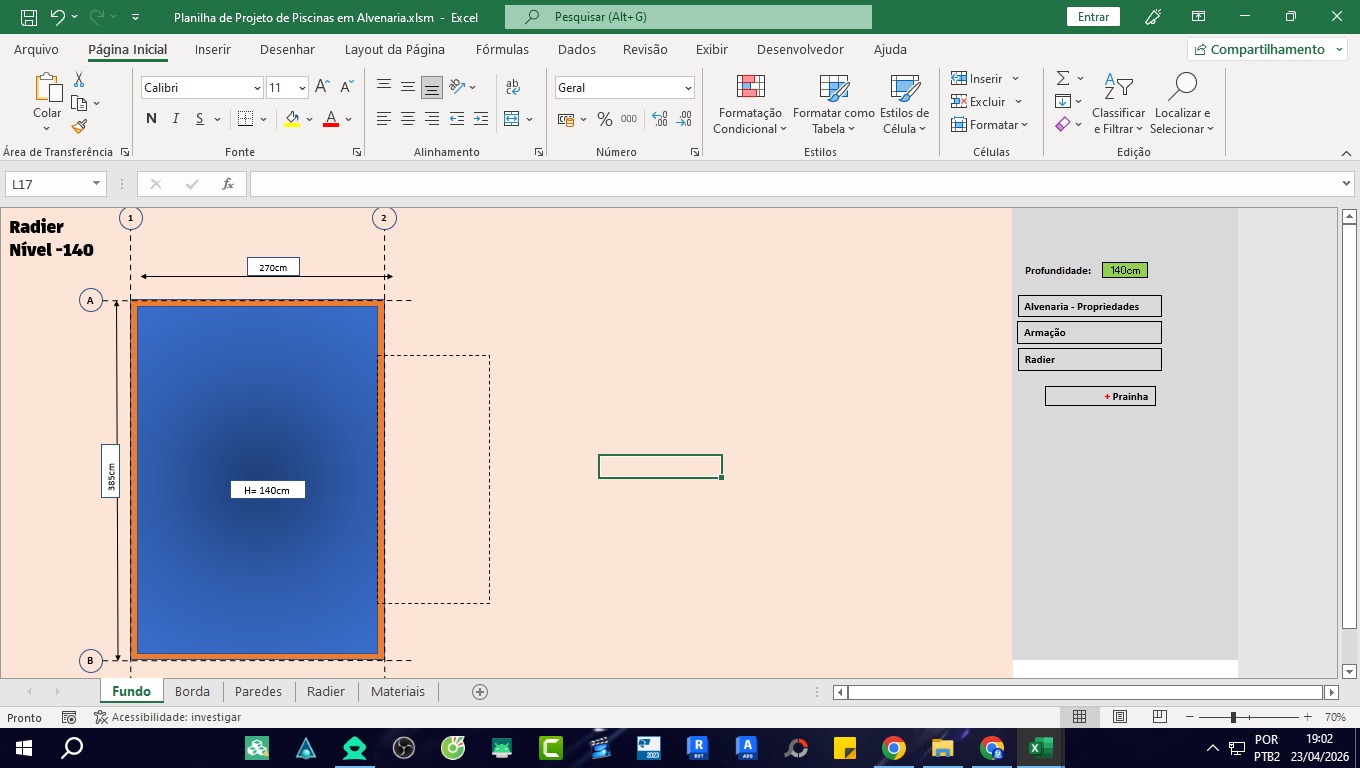Click the Alvenaria - Propriedades button

coord(1089,306)
